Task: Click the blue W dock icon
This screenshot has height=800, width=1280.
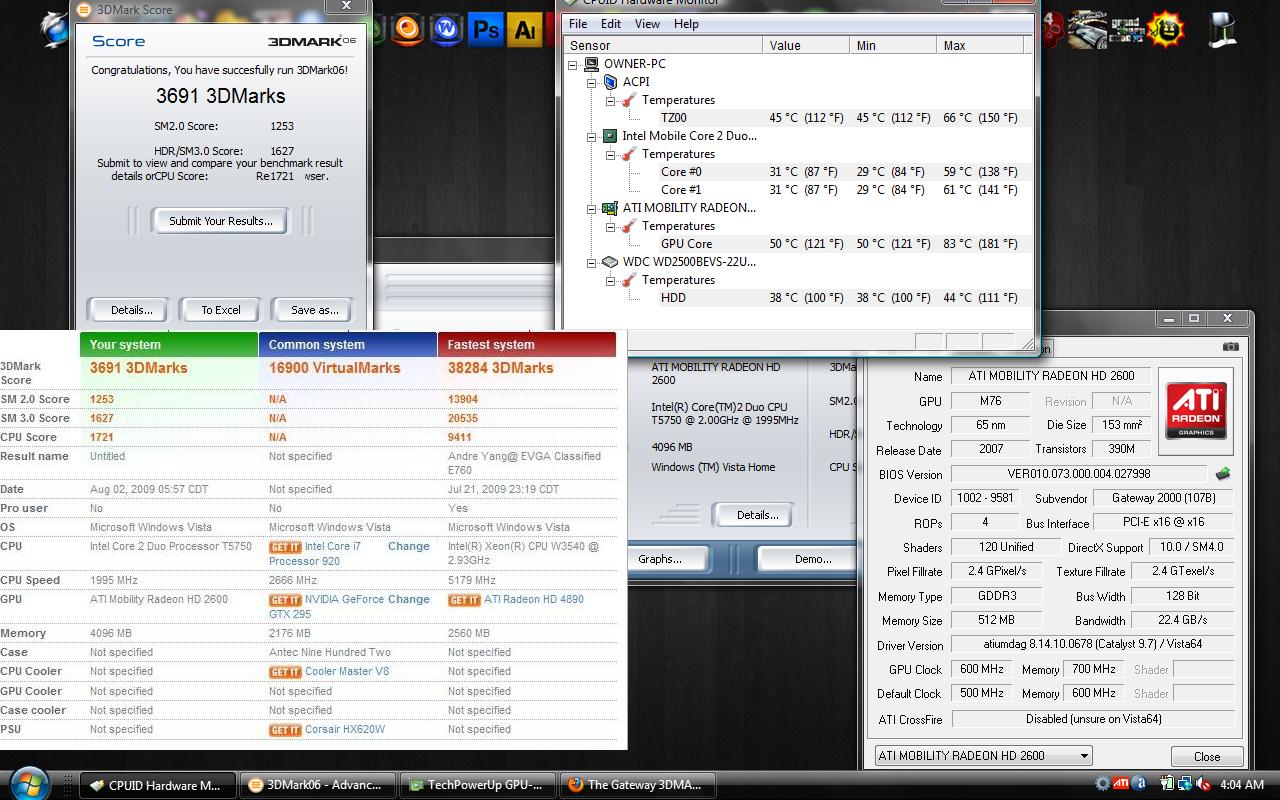Action: tap(446, 29)
